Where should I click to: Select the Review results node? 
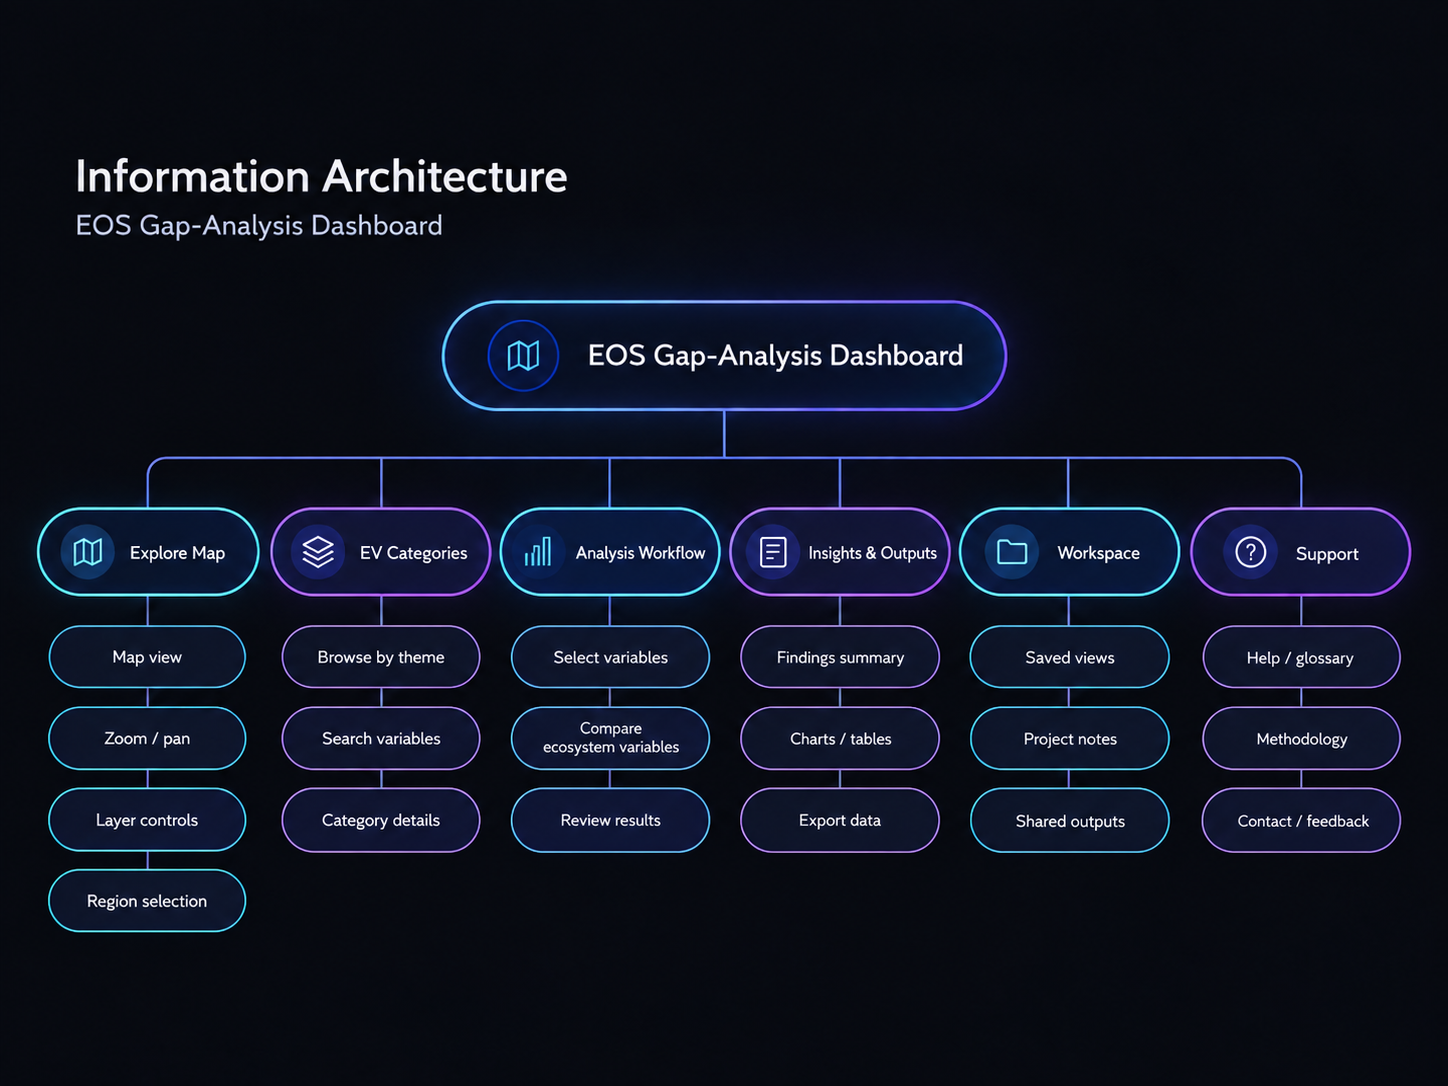click(610, 820)
